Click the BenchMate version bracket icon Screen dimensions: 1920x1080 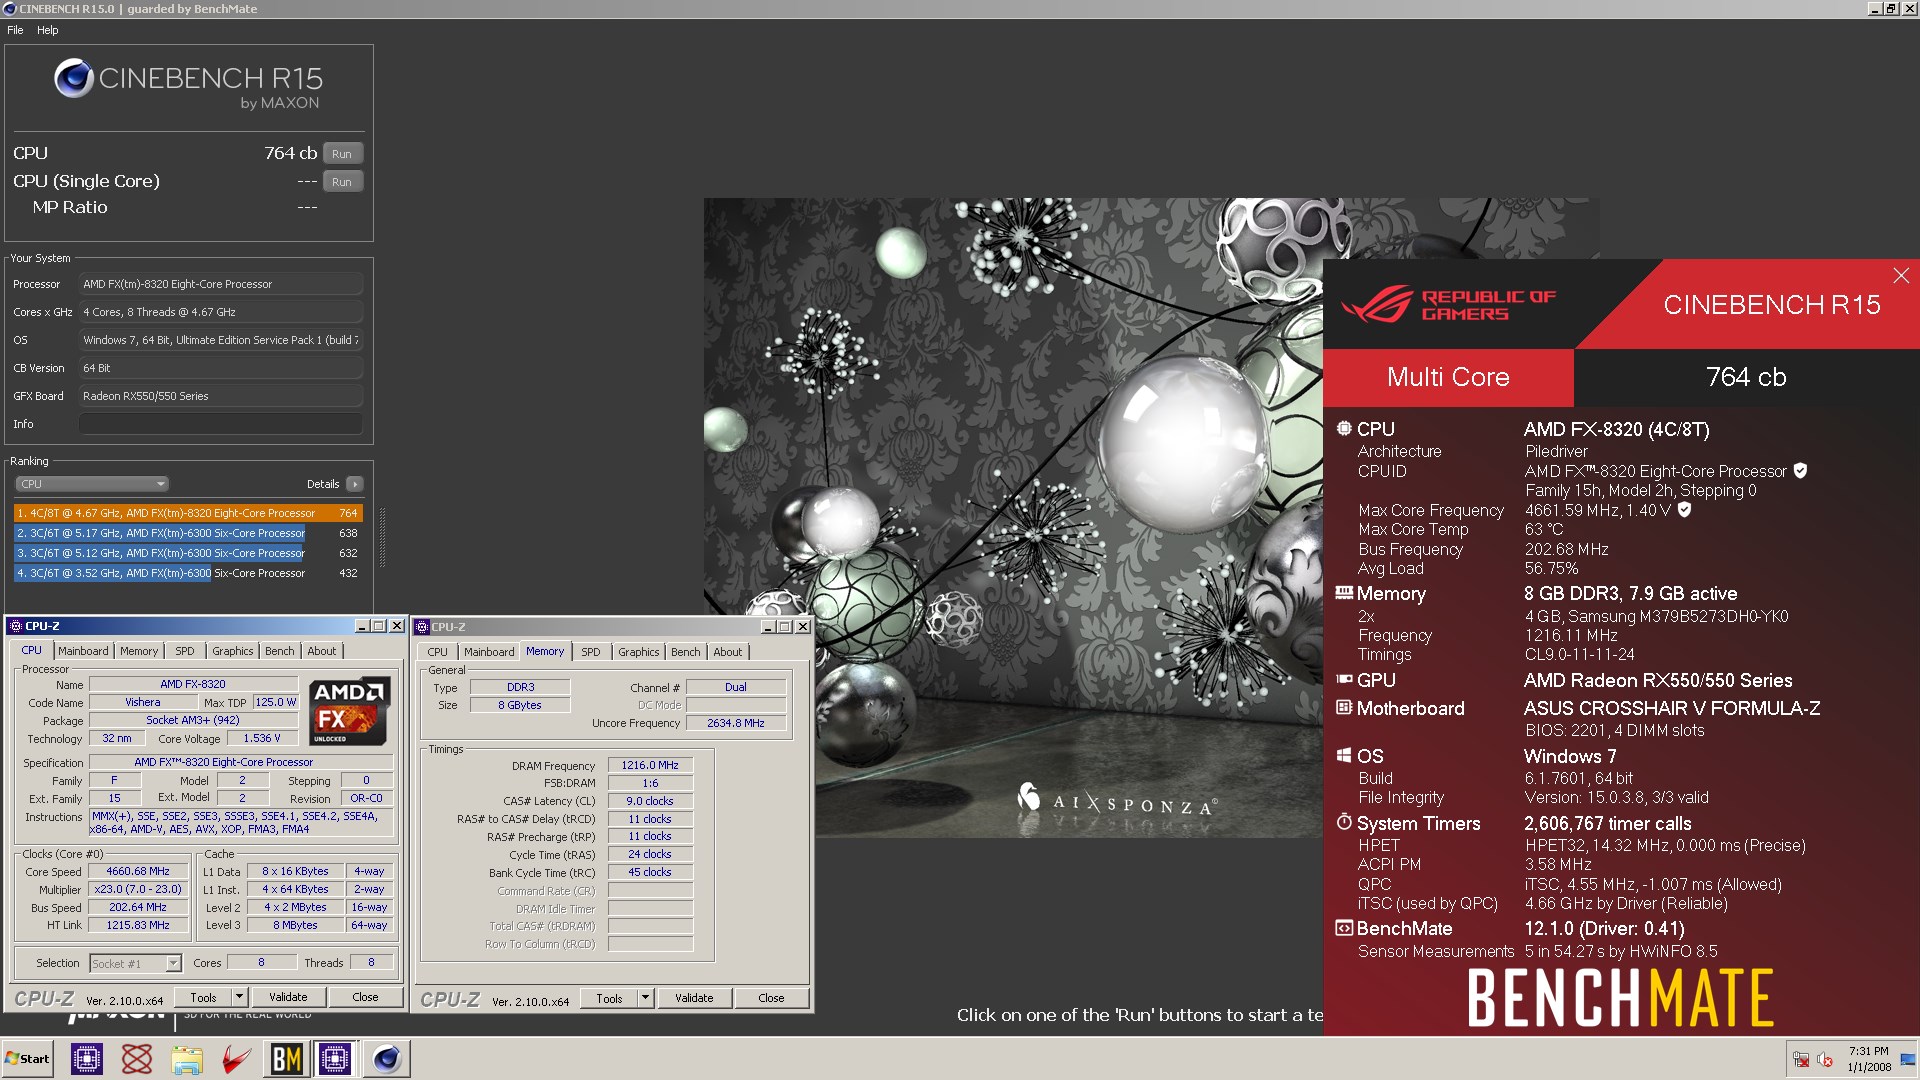coord(1344,928)
